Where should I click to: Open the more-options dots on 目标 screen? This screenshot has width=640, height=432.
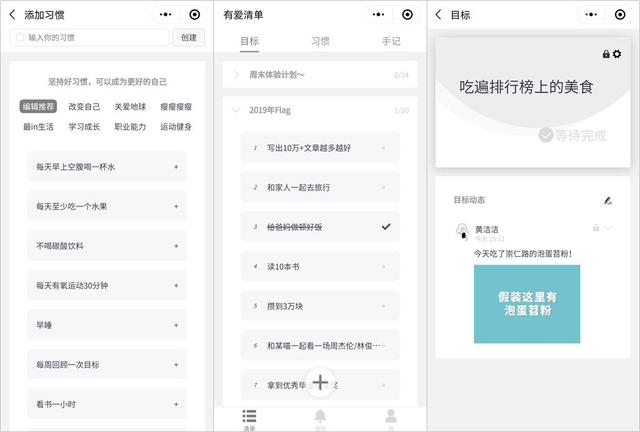pyautogui.click(x=591, y=15)
